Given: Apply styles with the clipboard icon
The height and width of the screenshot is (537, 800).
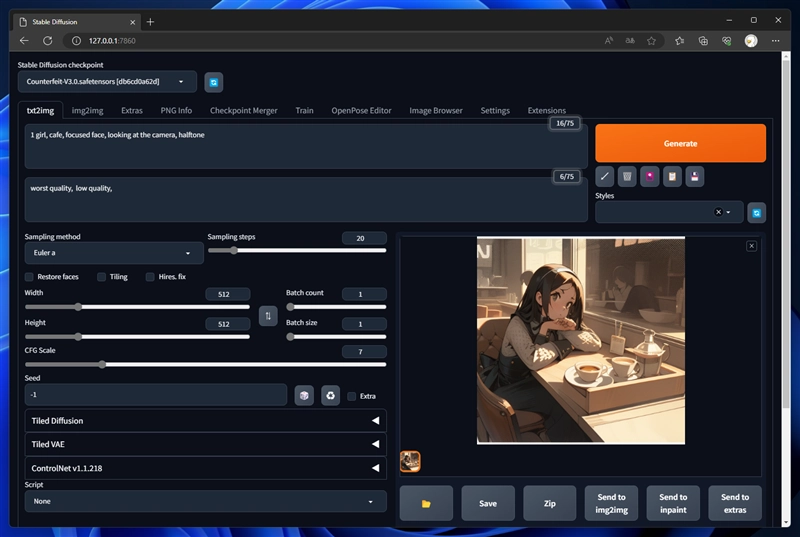Looking at the screenshot, I should (x=672, y=176).
